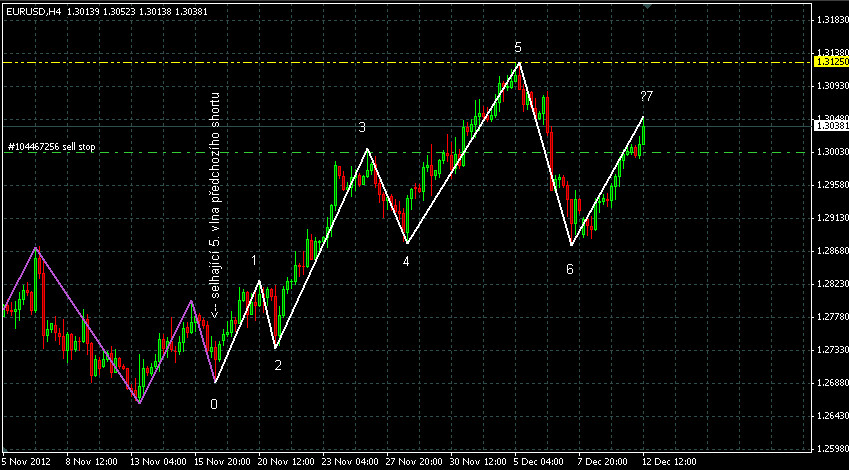The width and height of the screenshot is (849, 470).
Task: Select the 1.28680 level on price axis
Action: coord(828,250)
